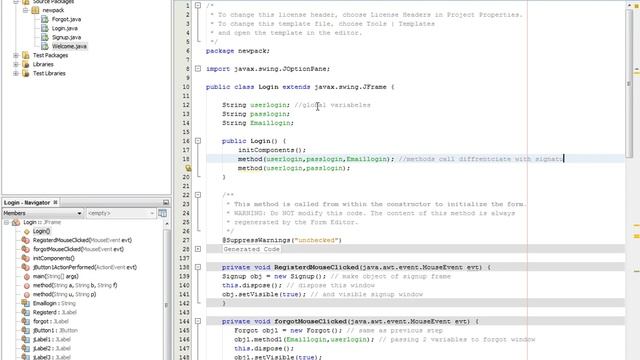The height and width of the screenshot is (360, 640).
Task: Expand the Libraries node
Action: [x=16, y=64]
